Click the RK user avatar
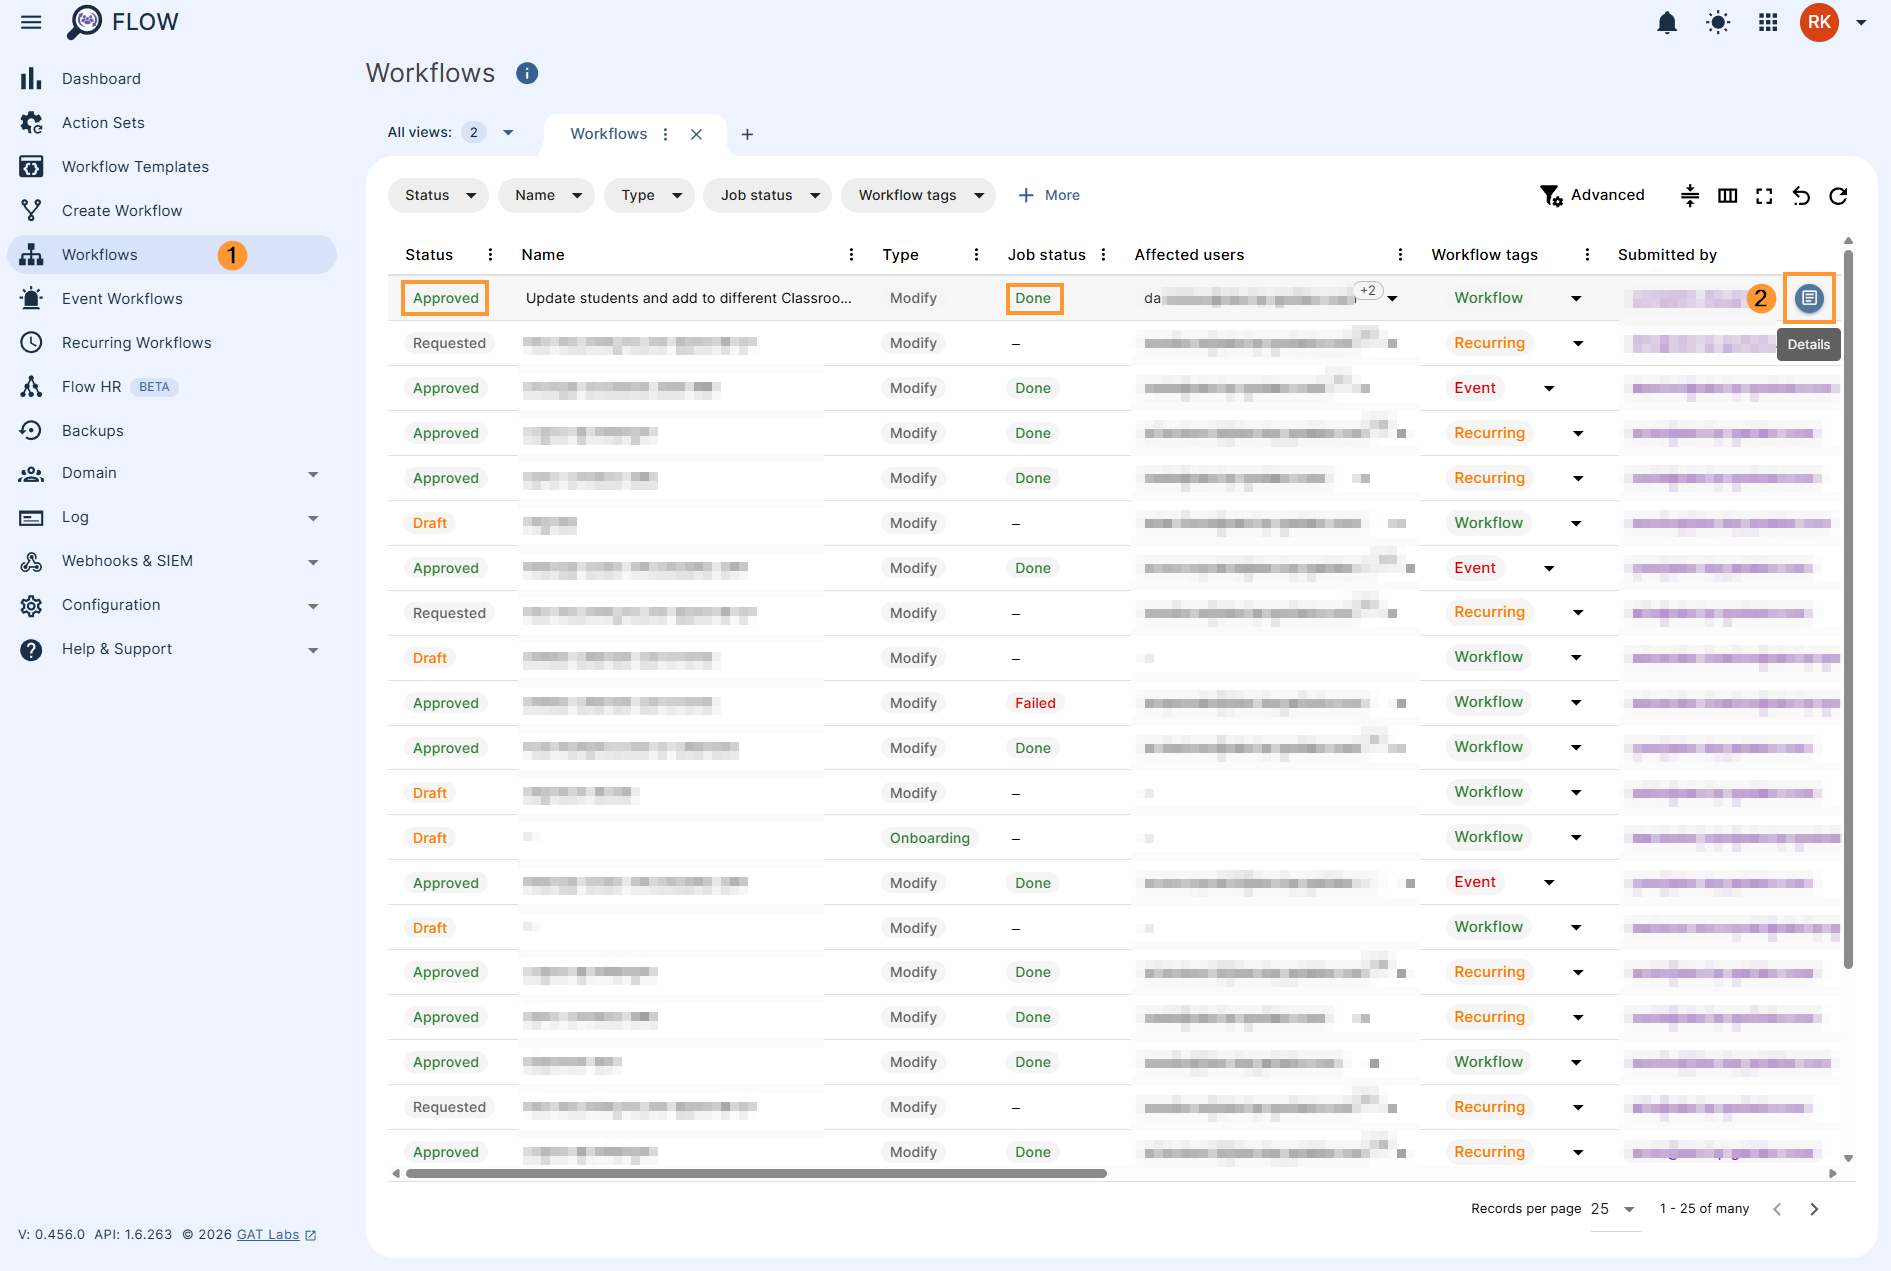The image size is (1891, 1271). click(x=1819, y=22)
